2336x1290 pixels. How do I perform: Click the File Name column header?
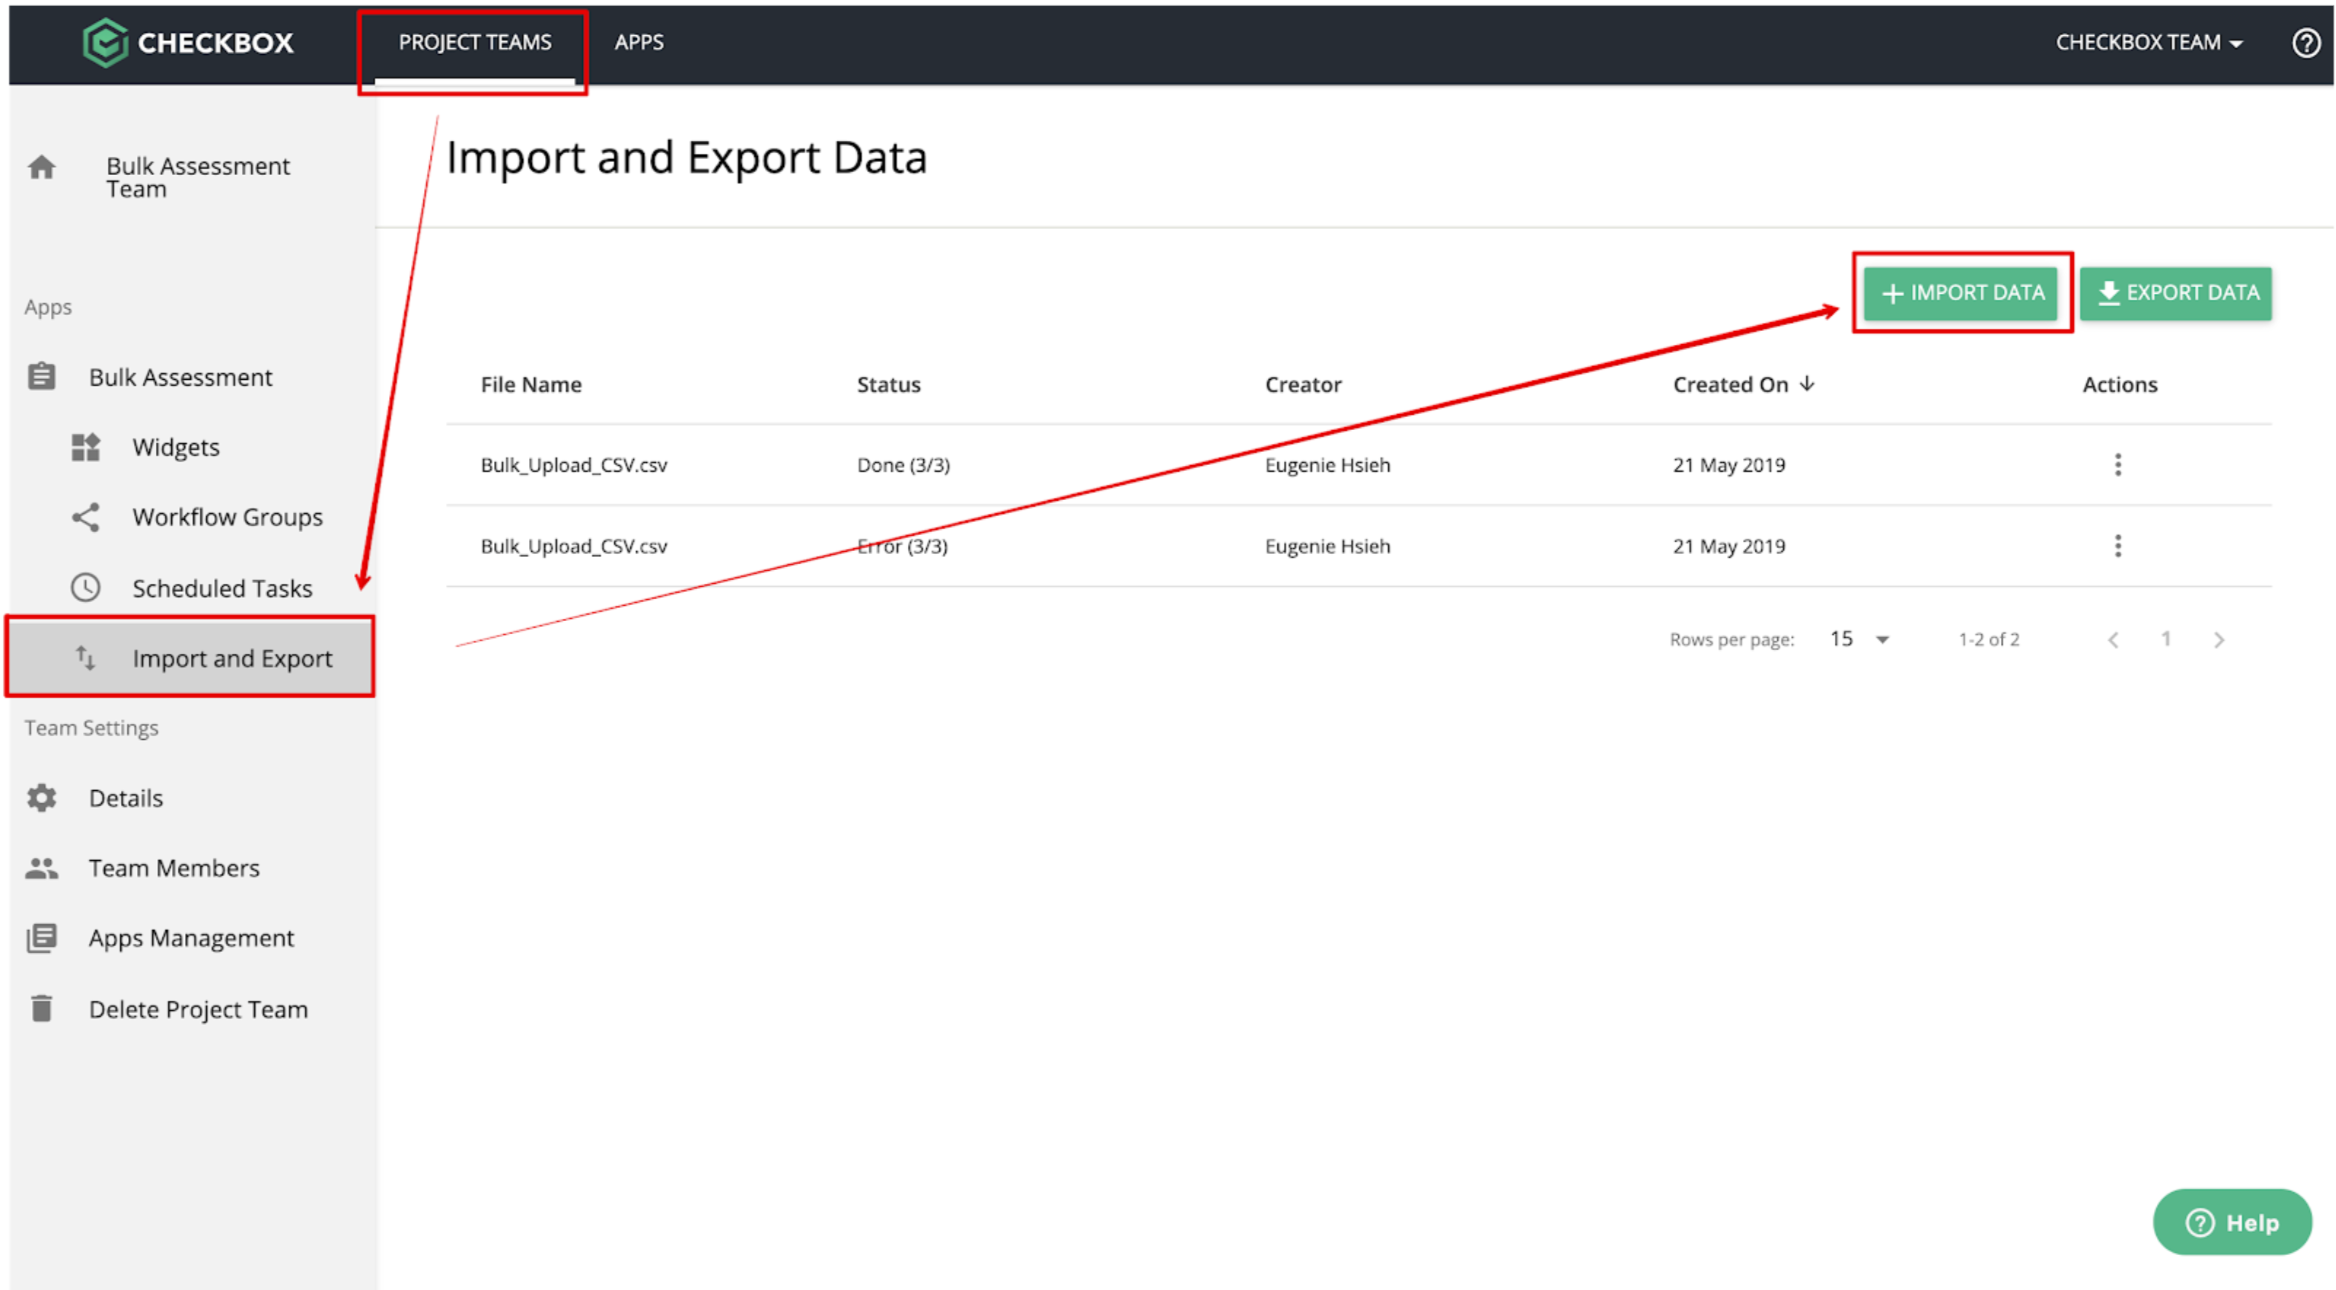tap(531, 384)
